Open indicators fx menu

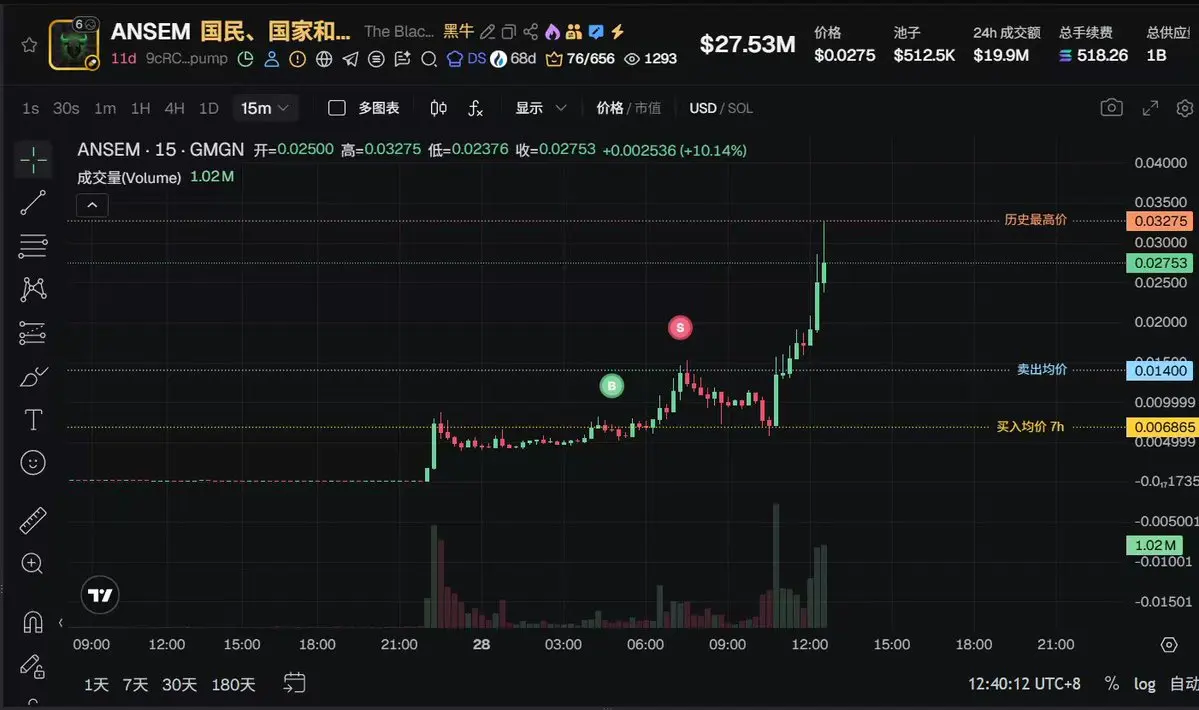coord(475,109)
